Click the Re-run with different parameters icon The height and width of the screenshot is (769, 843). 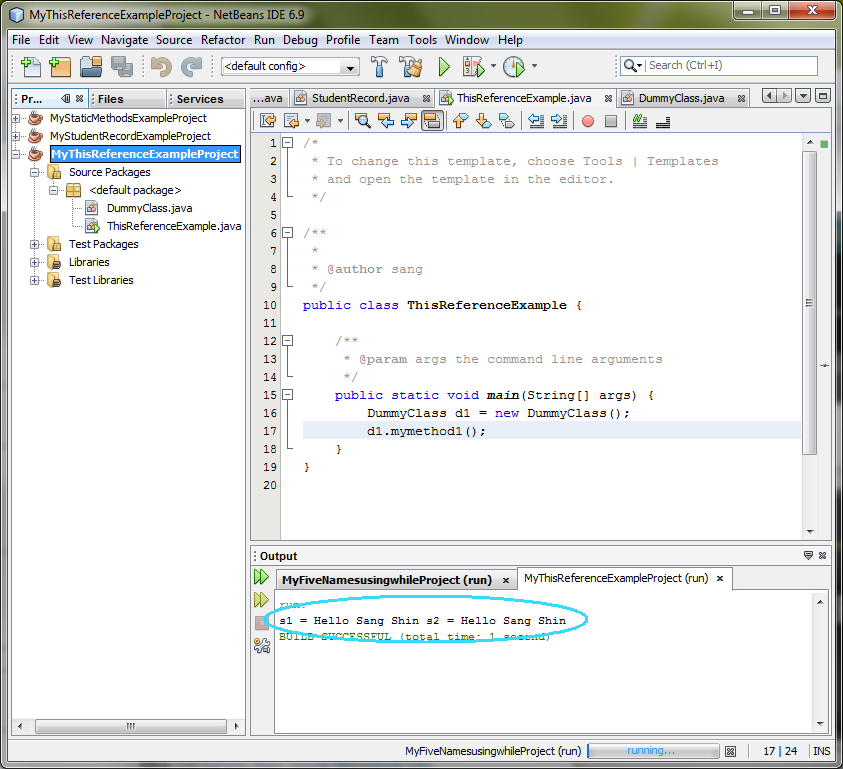pos(261,600)
